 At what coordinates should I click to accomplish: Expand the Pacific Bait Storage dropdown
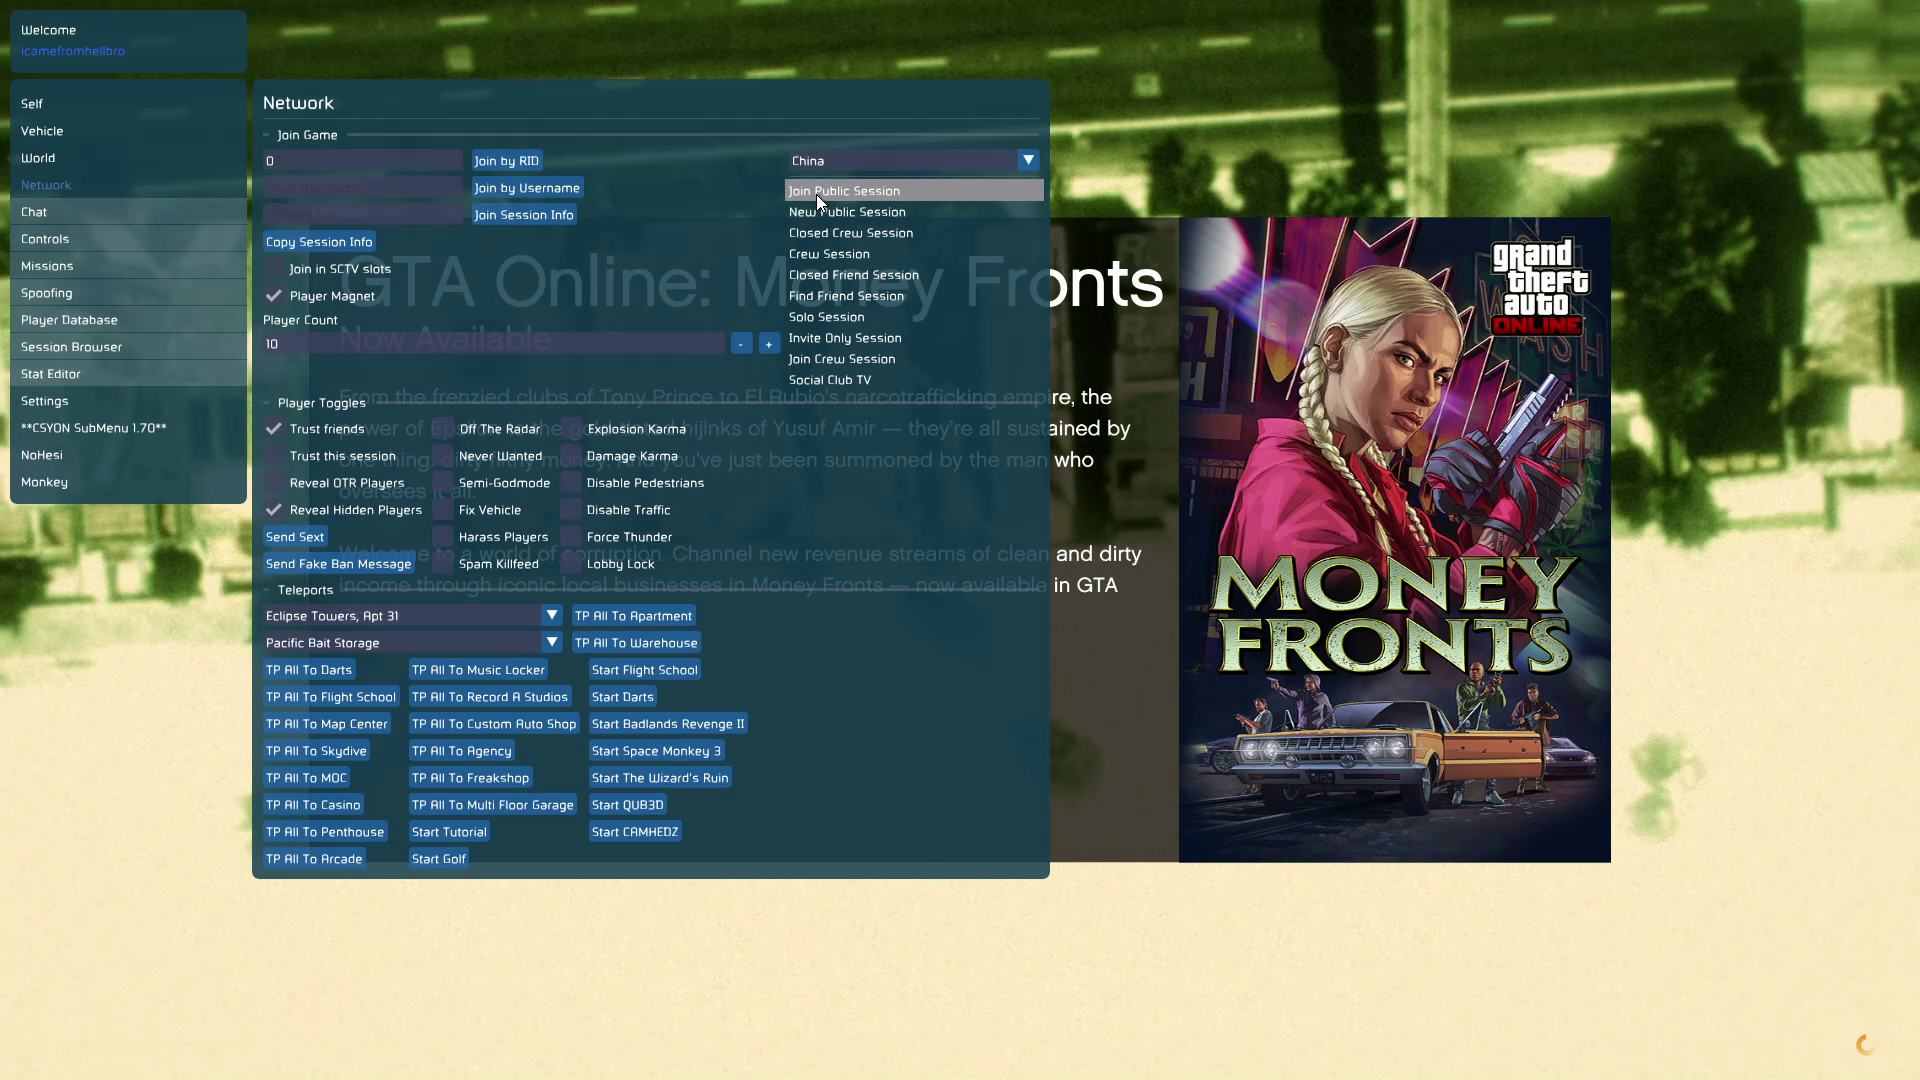(x=551, y=642)
